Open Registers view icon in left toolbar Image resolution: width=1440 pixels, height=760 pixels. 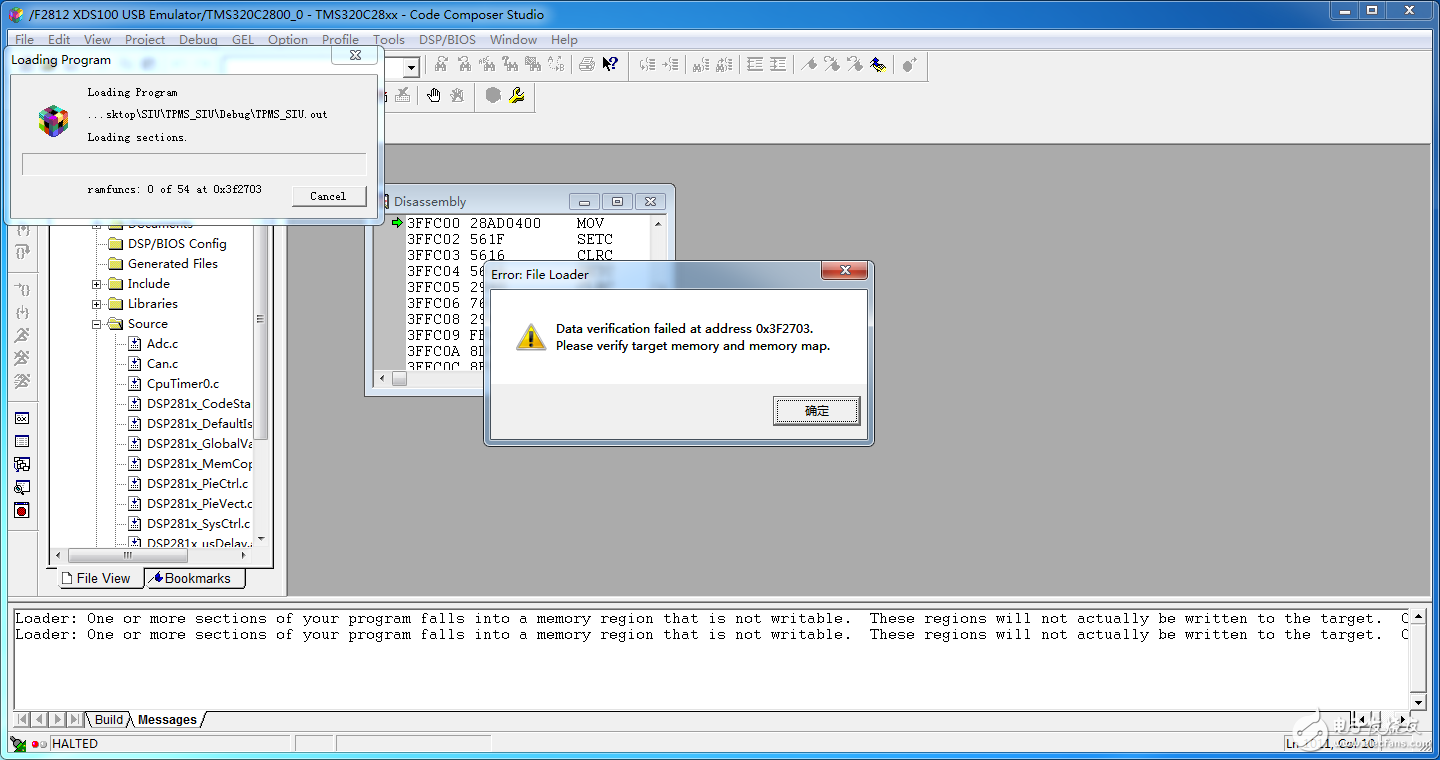point(21,418)
